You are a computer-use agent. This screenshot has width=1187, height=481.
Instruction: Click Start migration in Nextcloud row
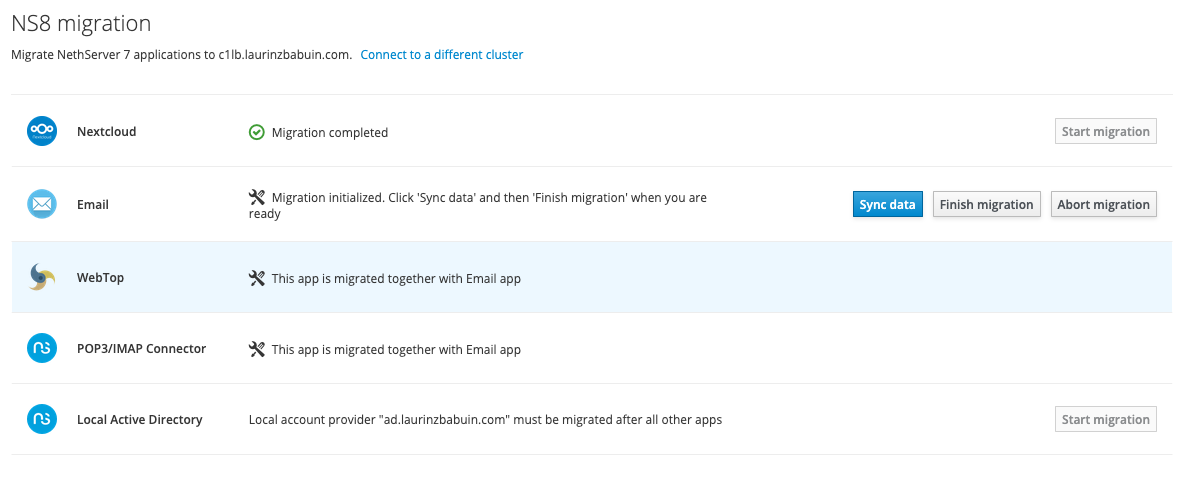[x=1105, y=131]
